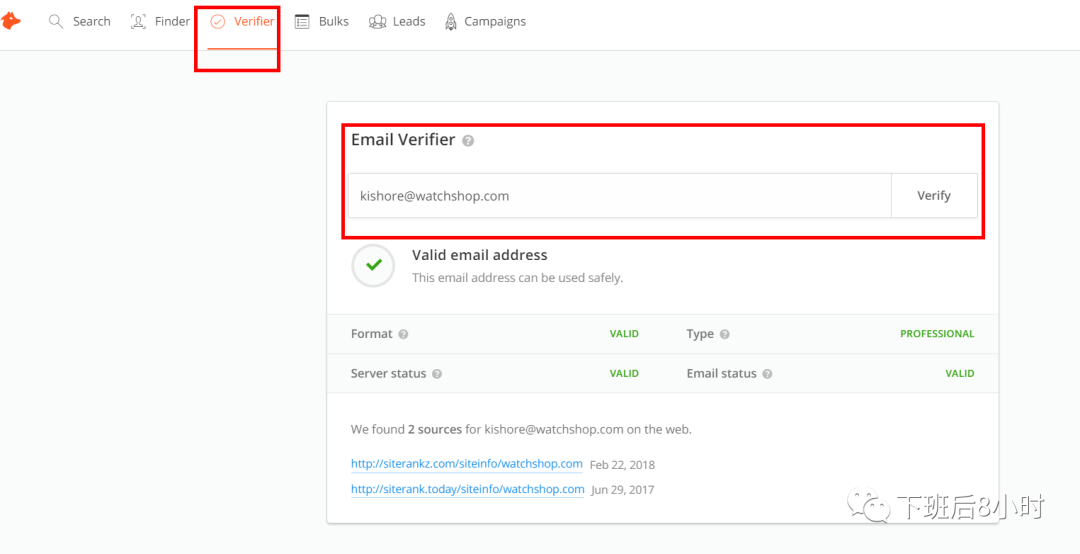Click the Campaigns rocket icon

click(x=451, y=21)
